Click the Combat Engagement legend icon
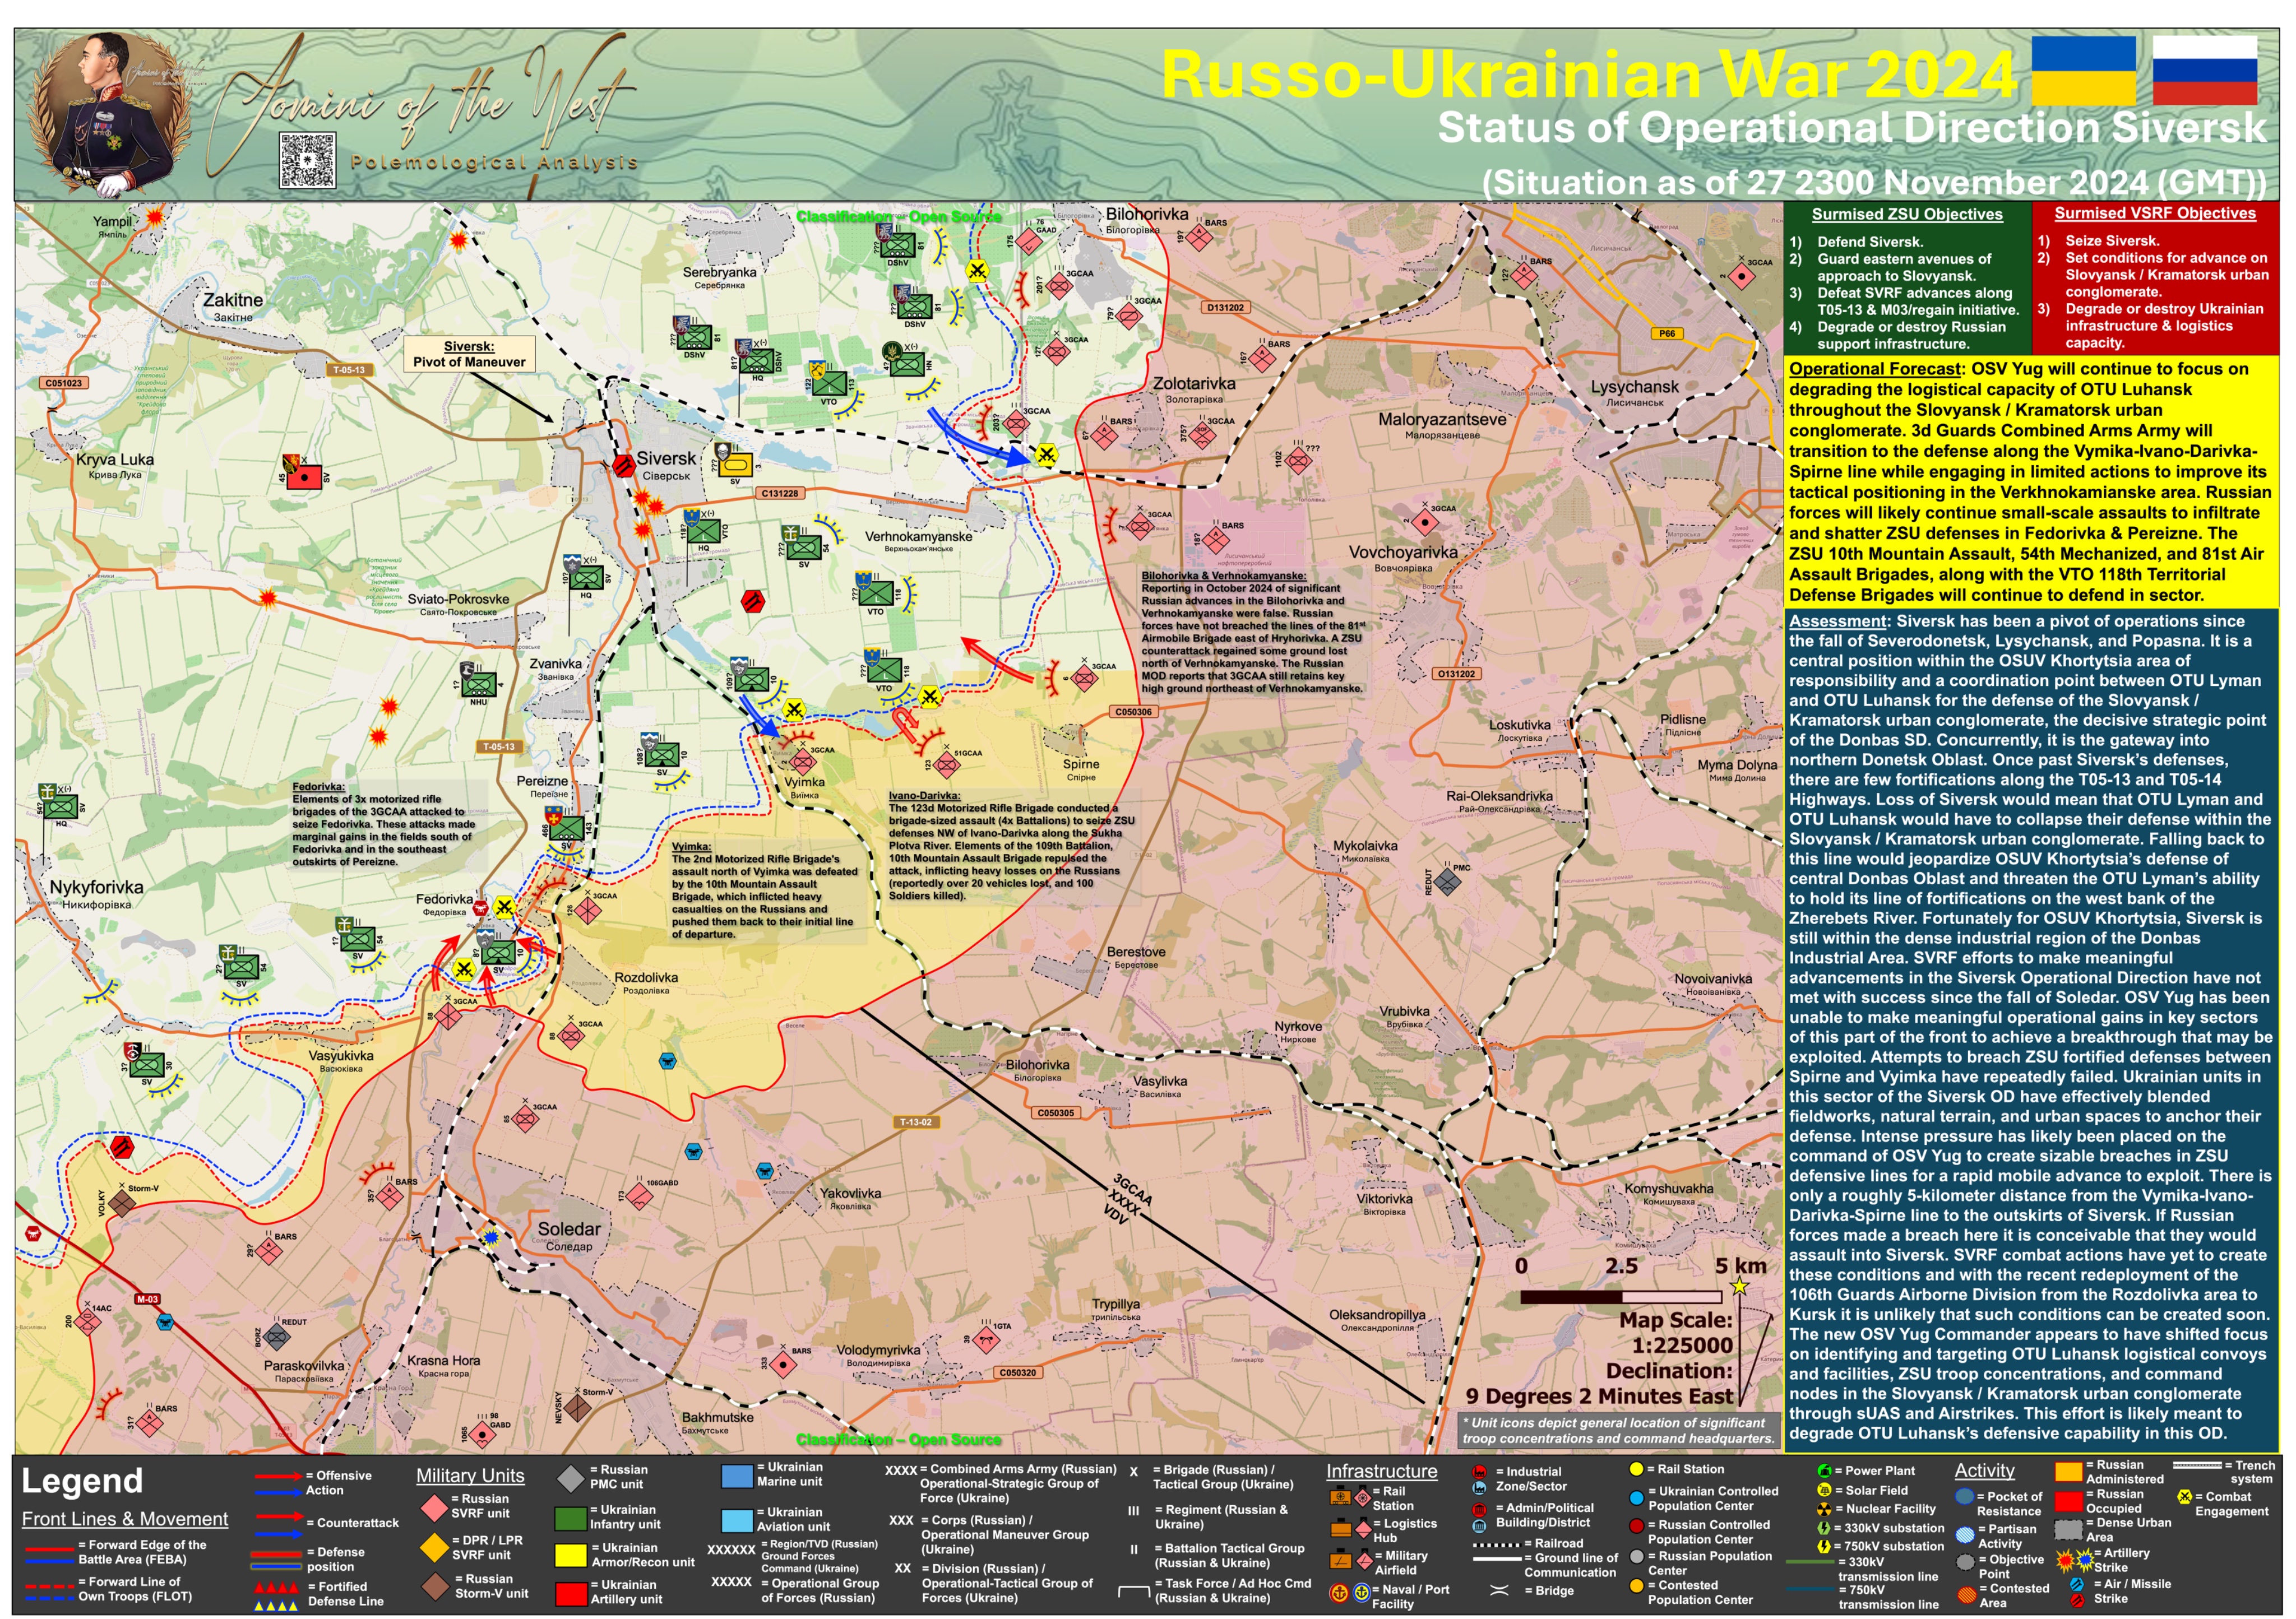Image resolution: width=2296 pixels, height=1619 pixels. [2184, 1497]
